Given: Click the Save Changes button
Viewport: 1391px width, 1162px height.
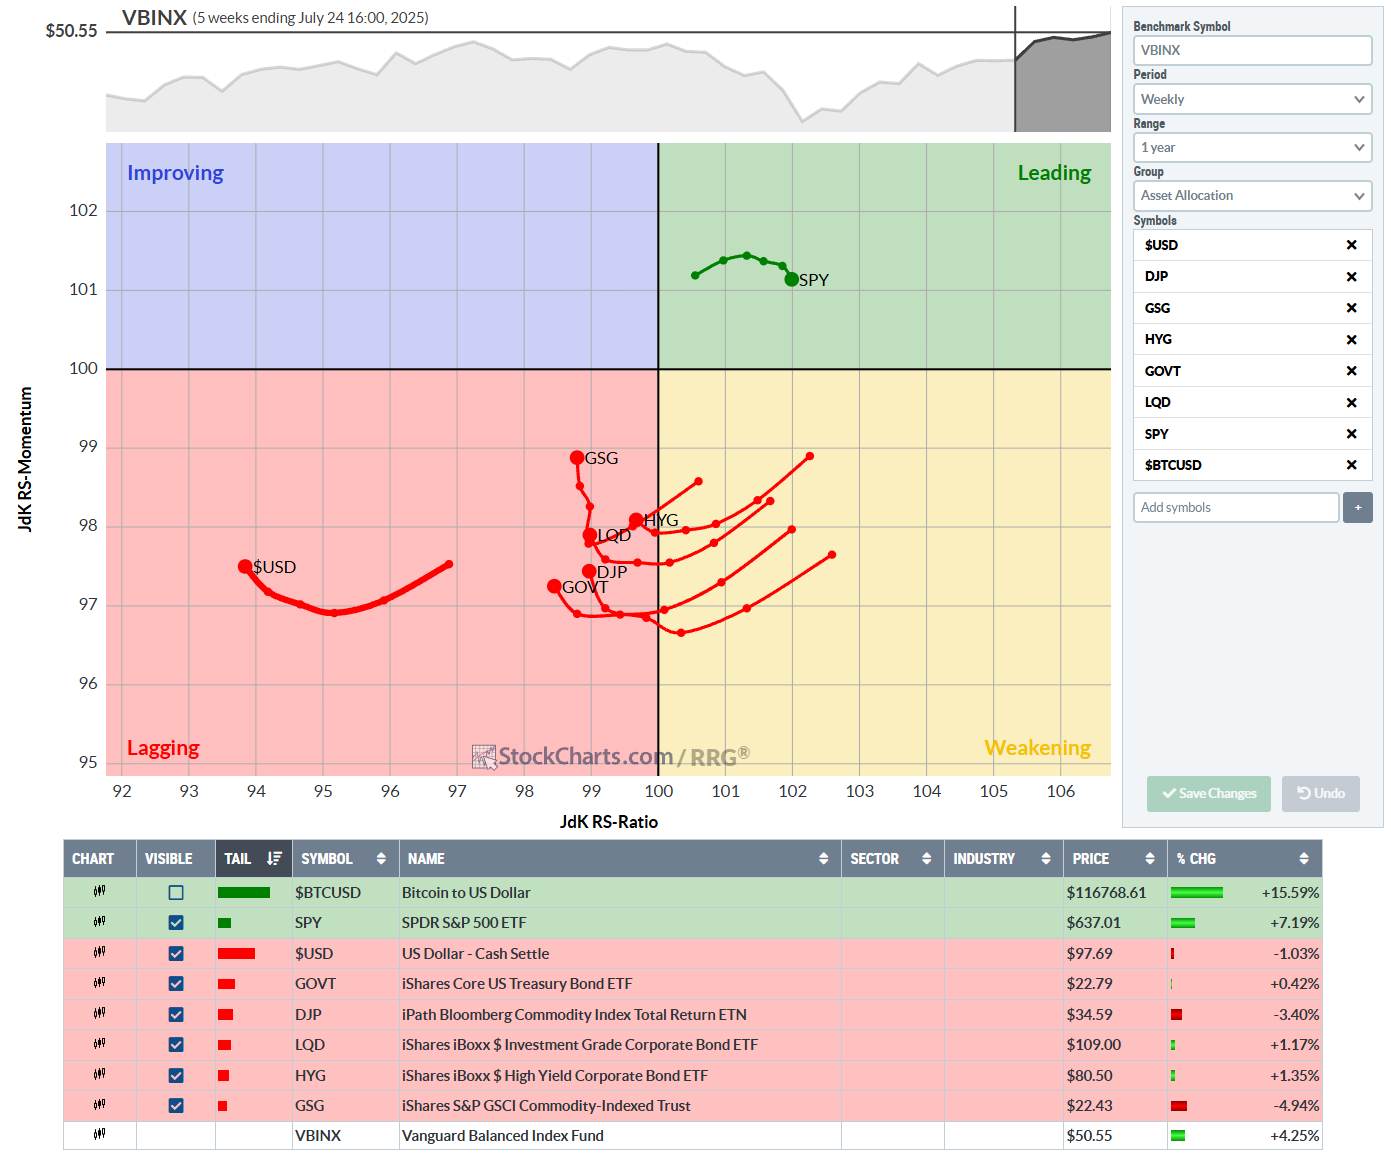Looking at the screenshot, I should click(1208, 793).
